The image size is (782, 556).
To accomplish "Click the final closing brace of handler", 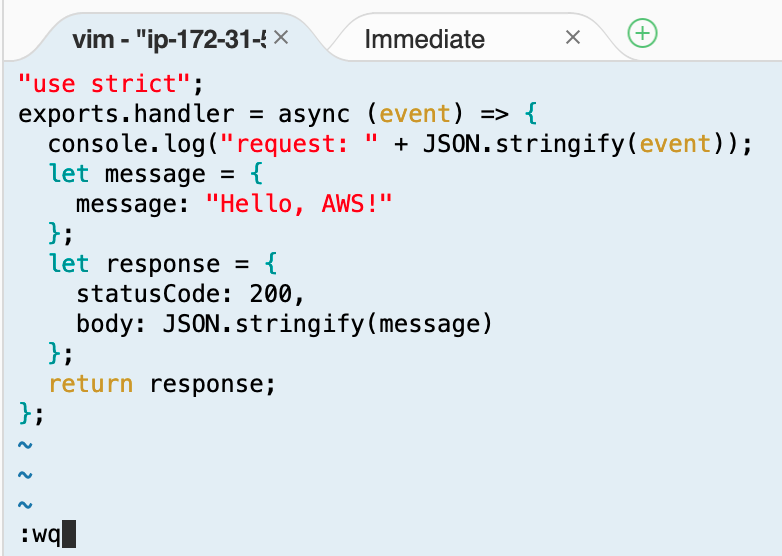I will pos(25,413).
